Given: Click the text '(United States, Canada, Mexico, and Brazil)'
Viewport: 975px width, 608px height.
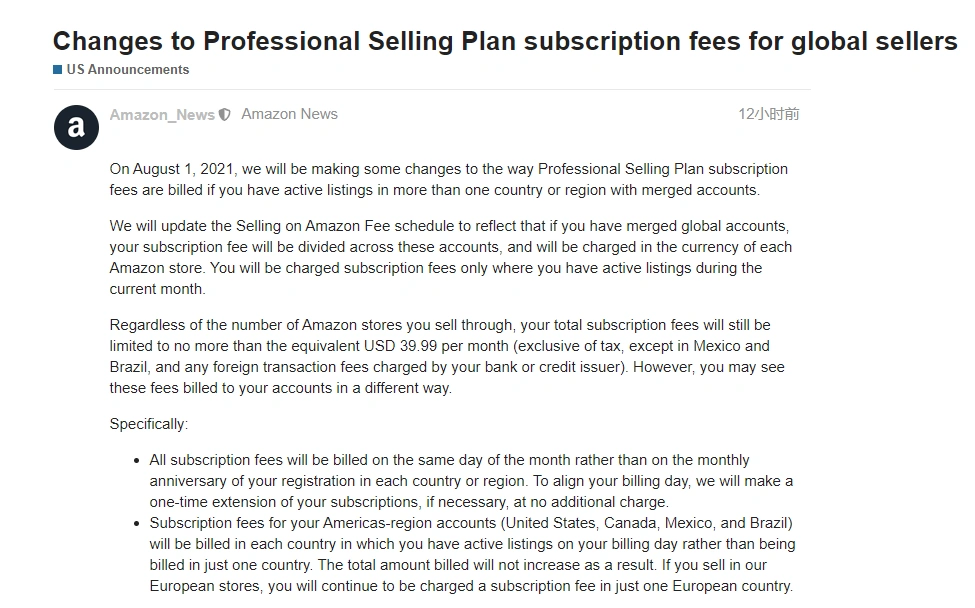Looking at the screenshot, I should pos(647,523).
